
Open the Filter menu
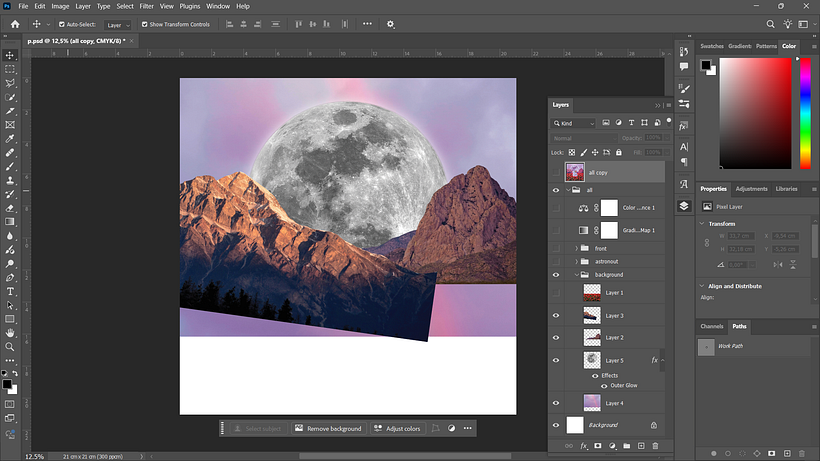(x=146, y=6)
